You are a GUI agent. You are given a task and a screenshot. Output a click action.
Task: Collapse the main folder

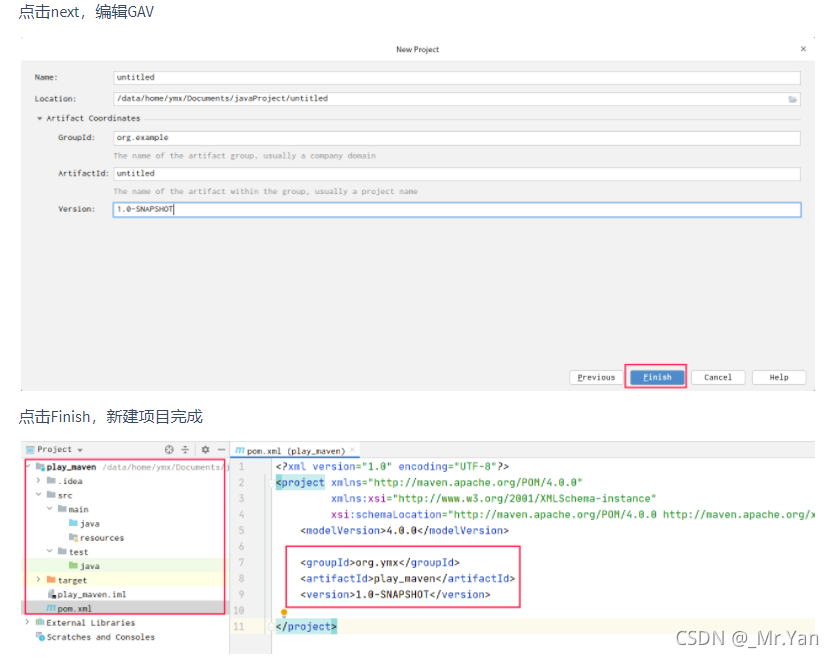click(49, 509)
